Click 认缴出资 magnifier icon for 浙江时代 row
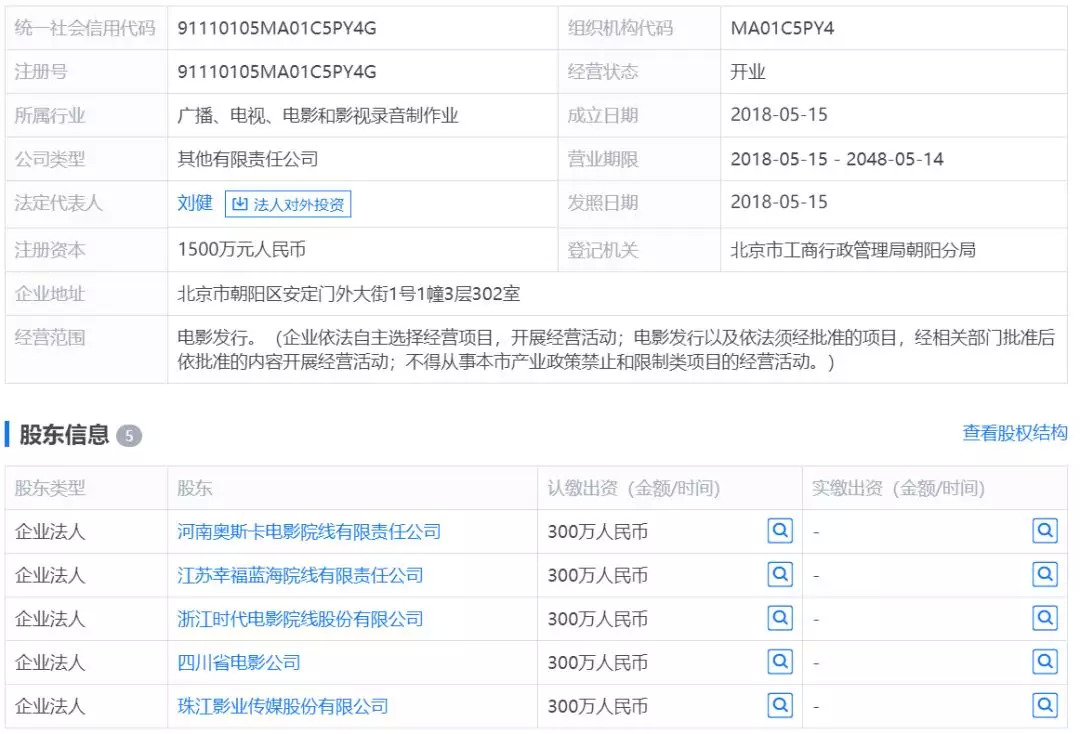1080x734 pixels. [780, 618]
